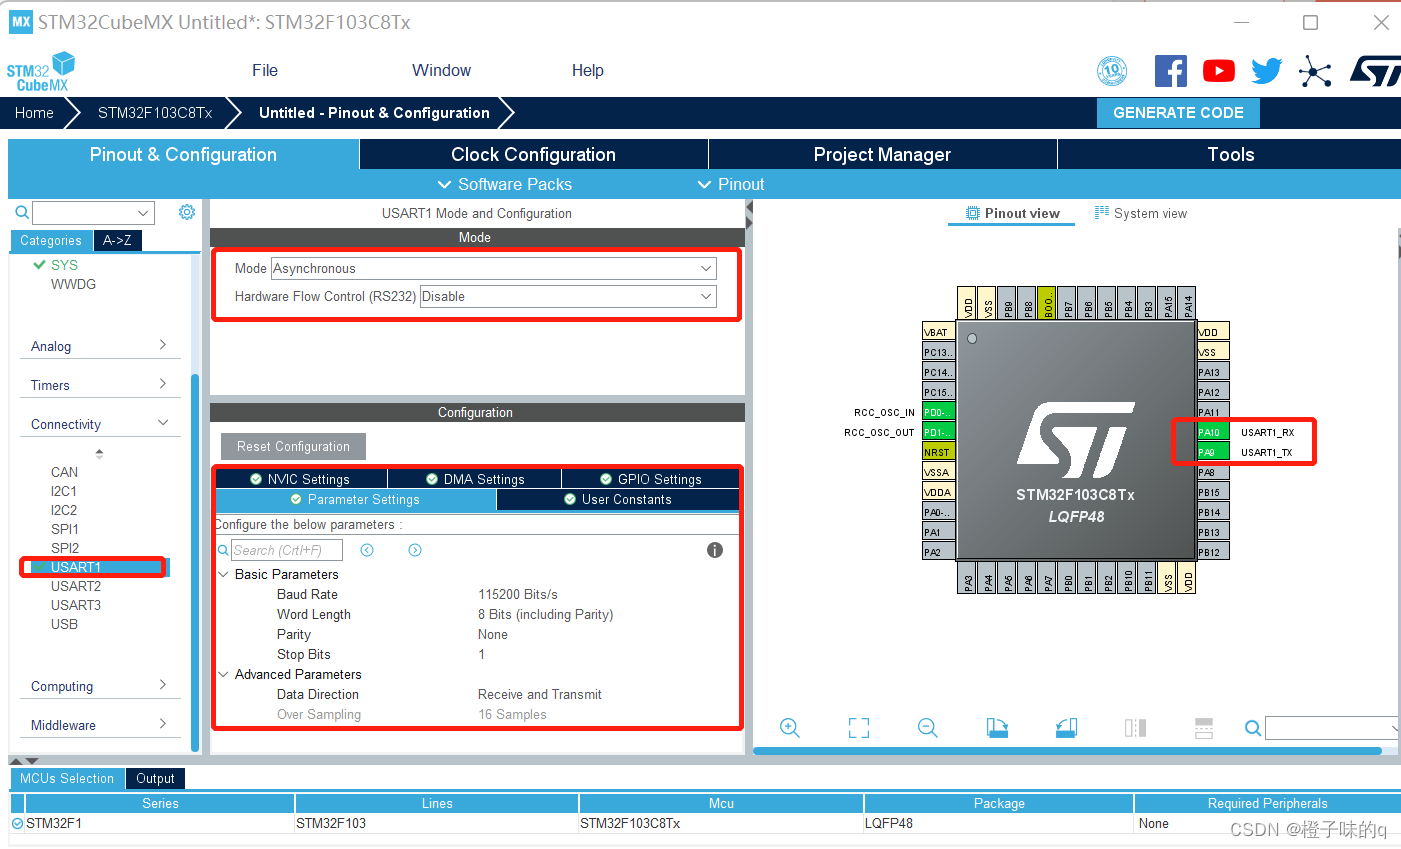Select the PA9 pin on the chip
This screenshot has height=849, width=1401.
pos(1213,452)
